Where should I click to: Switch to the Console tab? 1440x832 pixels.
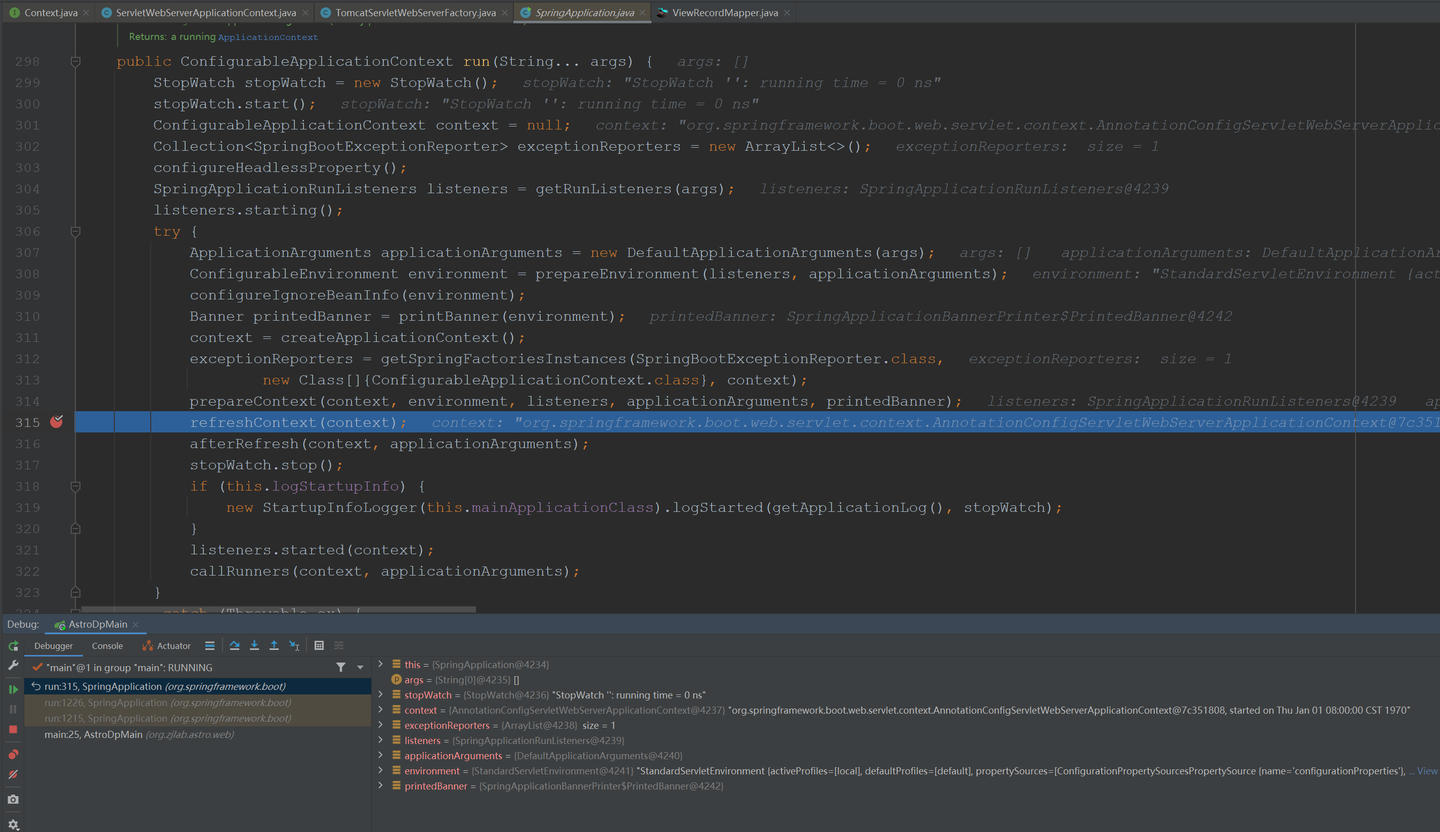[x=107, y=646]
